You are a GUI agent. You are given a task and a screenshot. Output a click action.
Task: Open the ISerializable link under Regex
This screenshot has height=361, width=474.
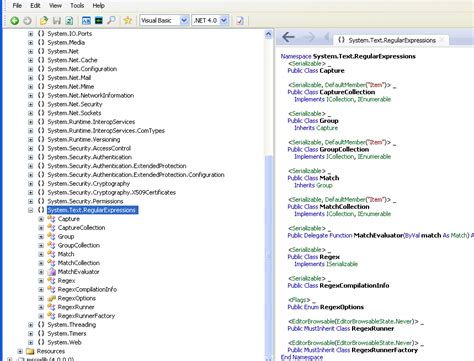342,264
